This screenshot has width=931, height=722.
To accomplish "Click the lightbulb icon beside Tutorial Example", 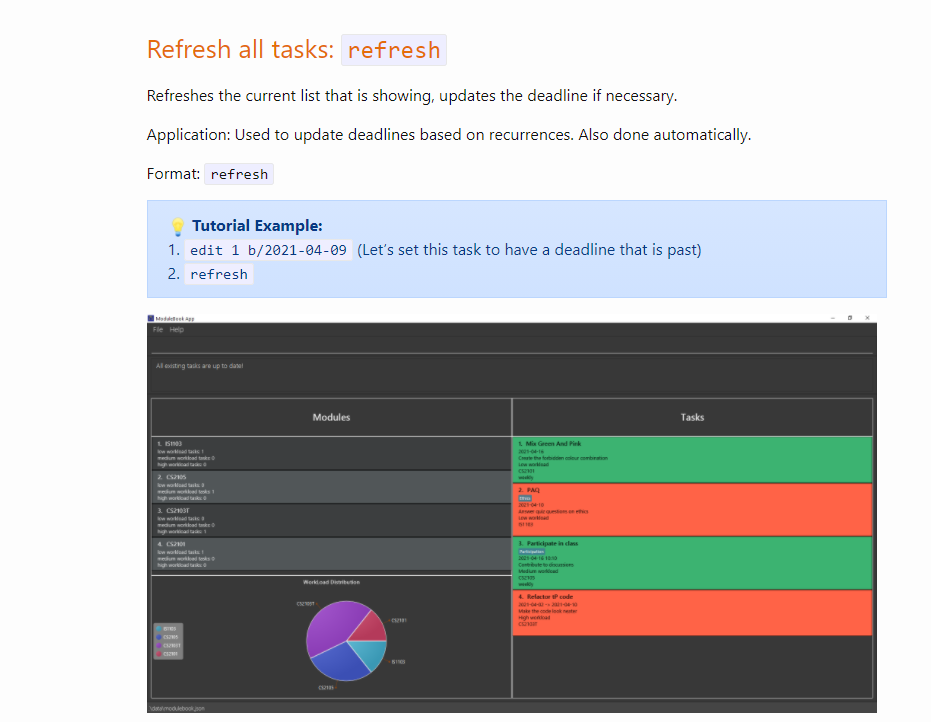I will (178, 226).
